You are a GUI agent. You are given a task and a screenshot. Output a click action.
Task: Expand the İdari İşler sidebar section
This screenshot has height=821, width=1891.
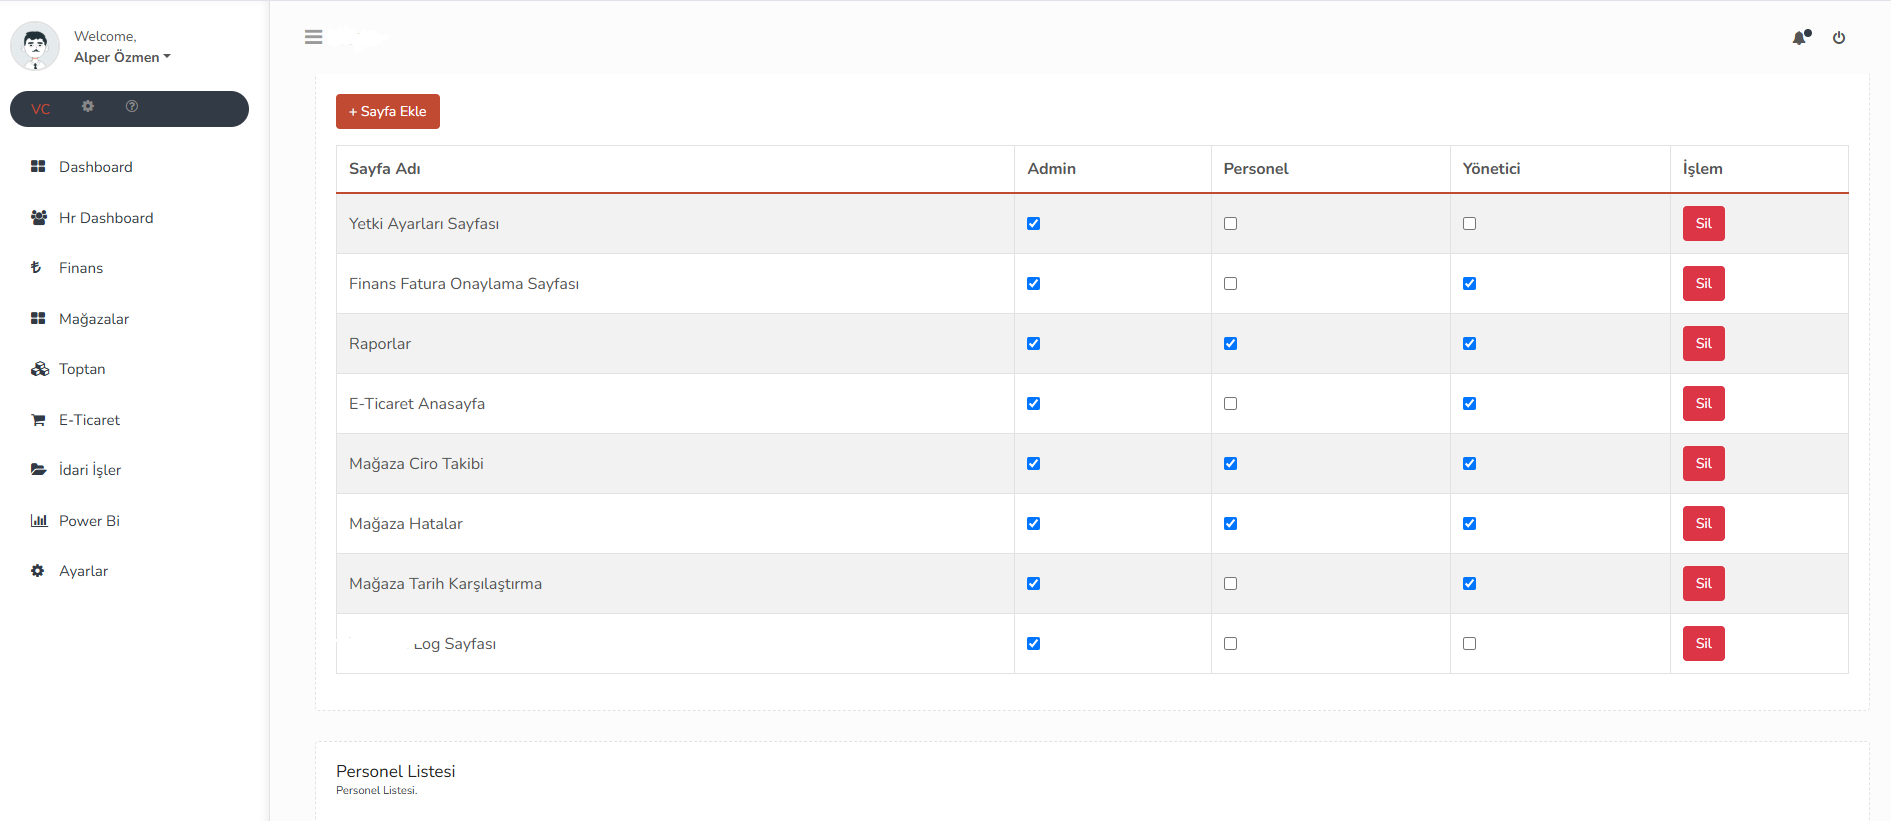pyautogui.click(x=90, y=470)
